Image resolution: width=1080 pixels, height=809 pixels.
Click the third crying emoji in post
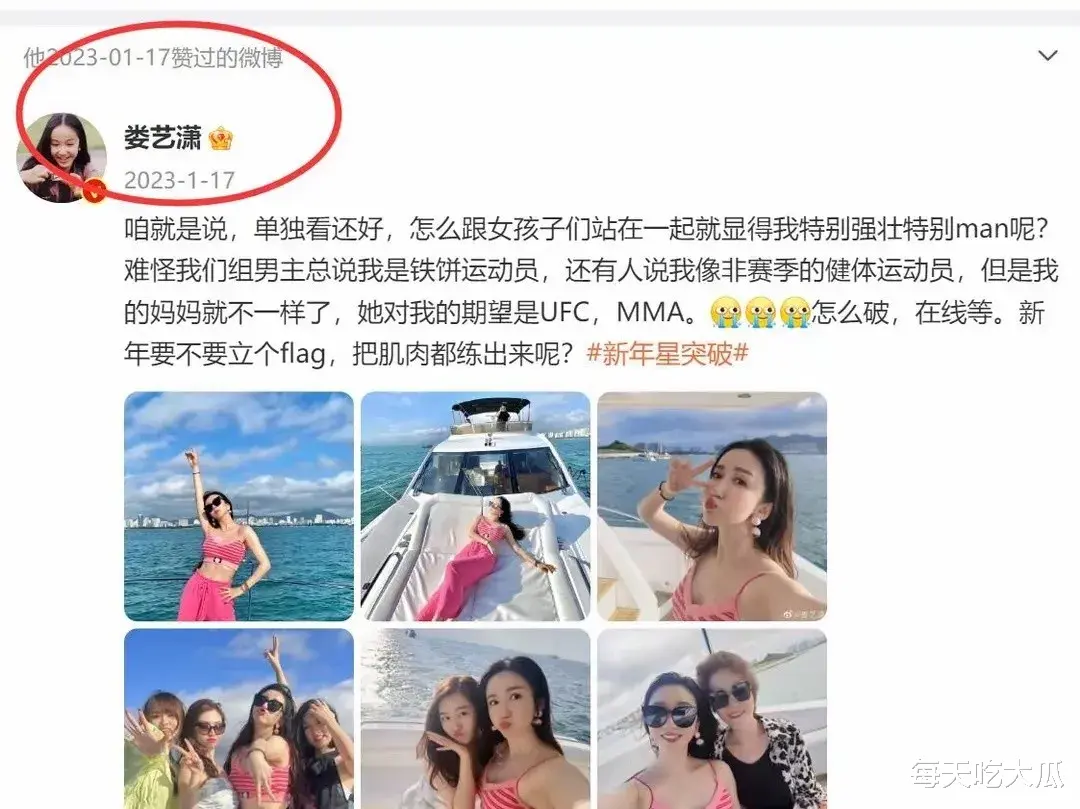click(x=795, y=313)
